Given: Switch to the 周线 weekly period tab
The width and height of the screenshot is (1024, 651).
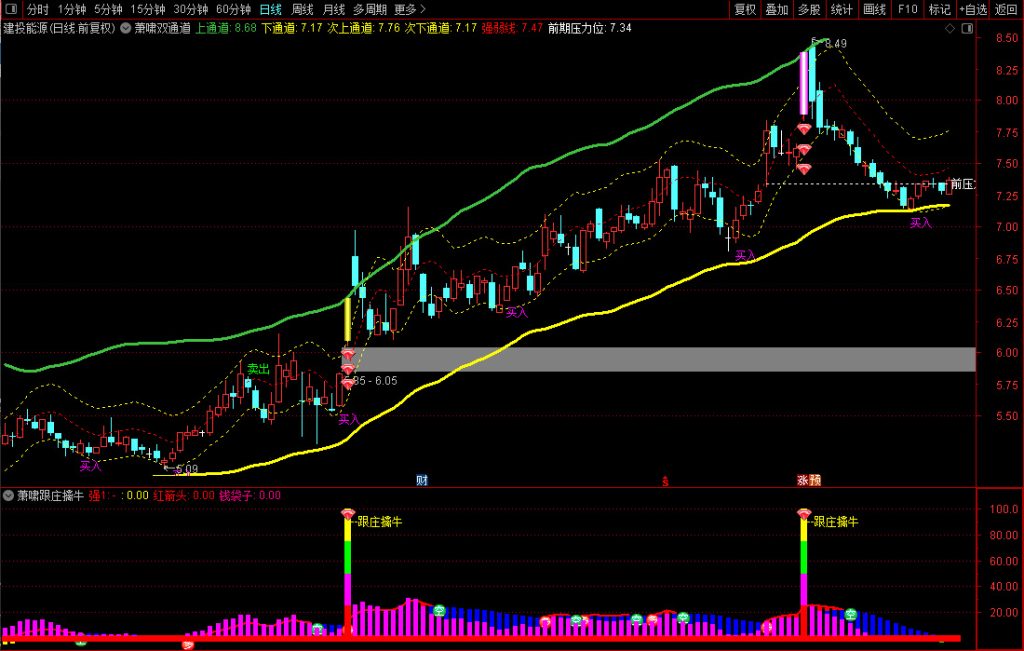Looking at the screenshot, I should coord(302,10).
